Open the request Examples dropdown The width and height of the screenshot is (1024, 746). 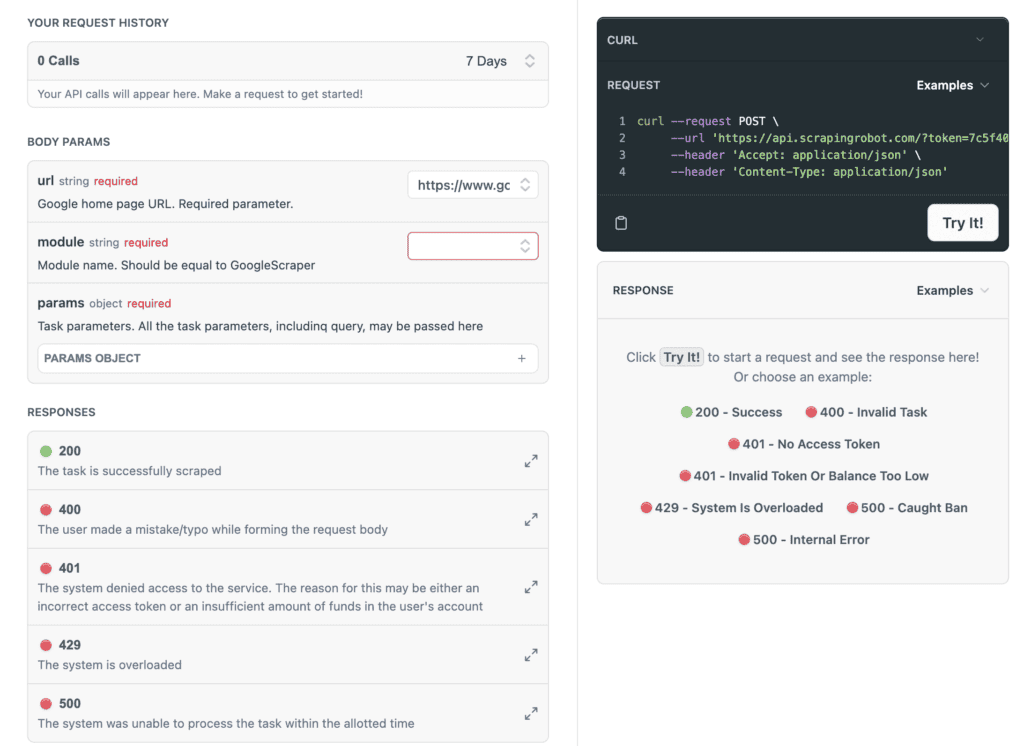[951, 85]
